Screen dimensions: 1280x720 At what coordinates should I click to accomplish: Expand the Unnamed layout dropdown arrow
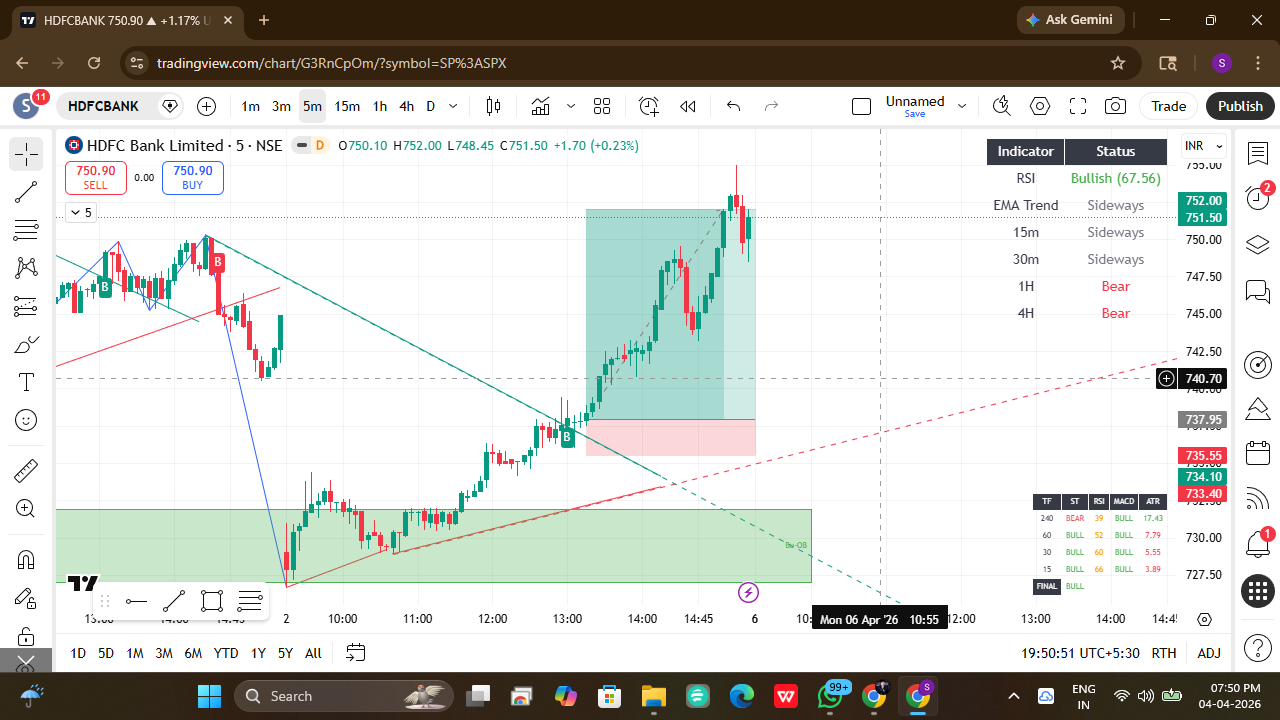click(x=962, y=106)
